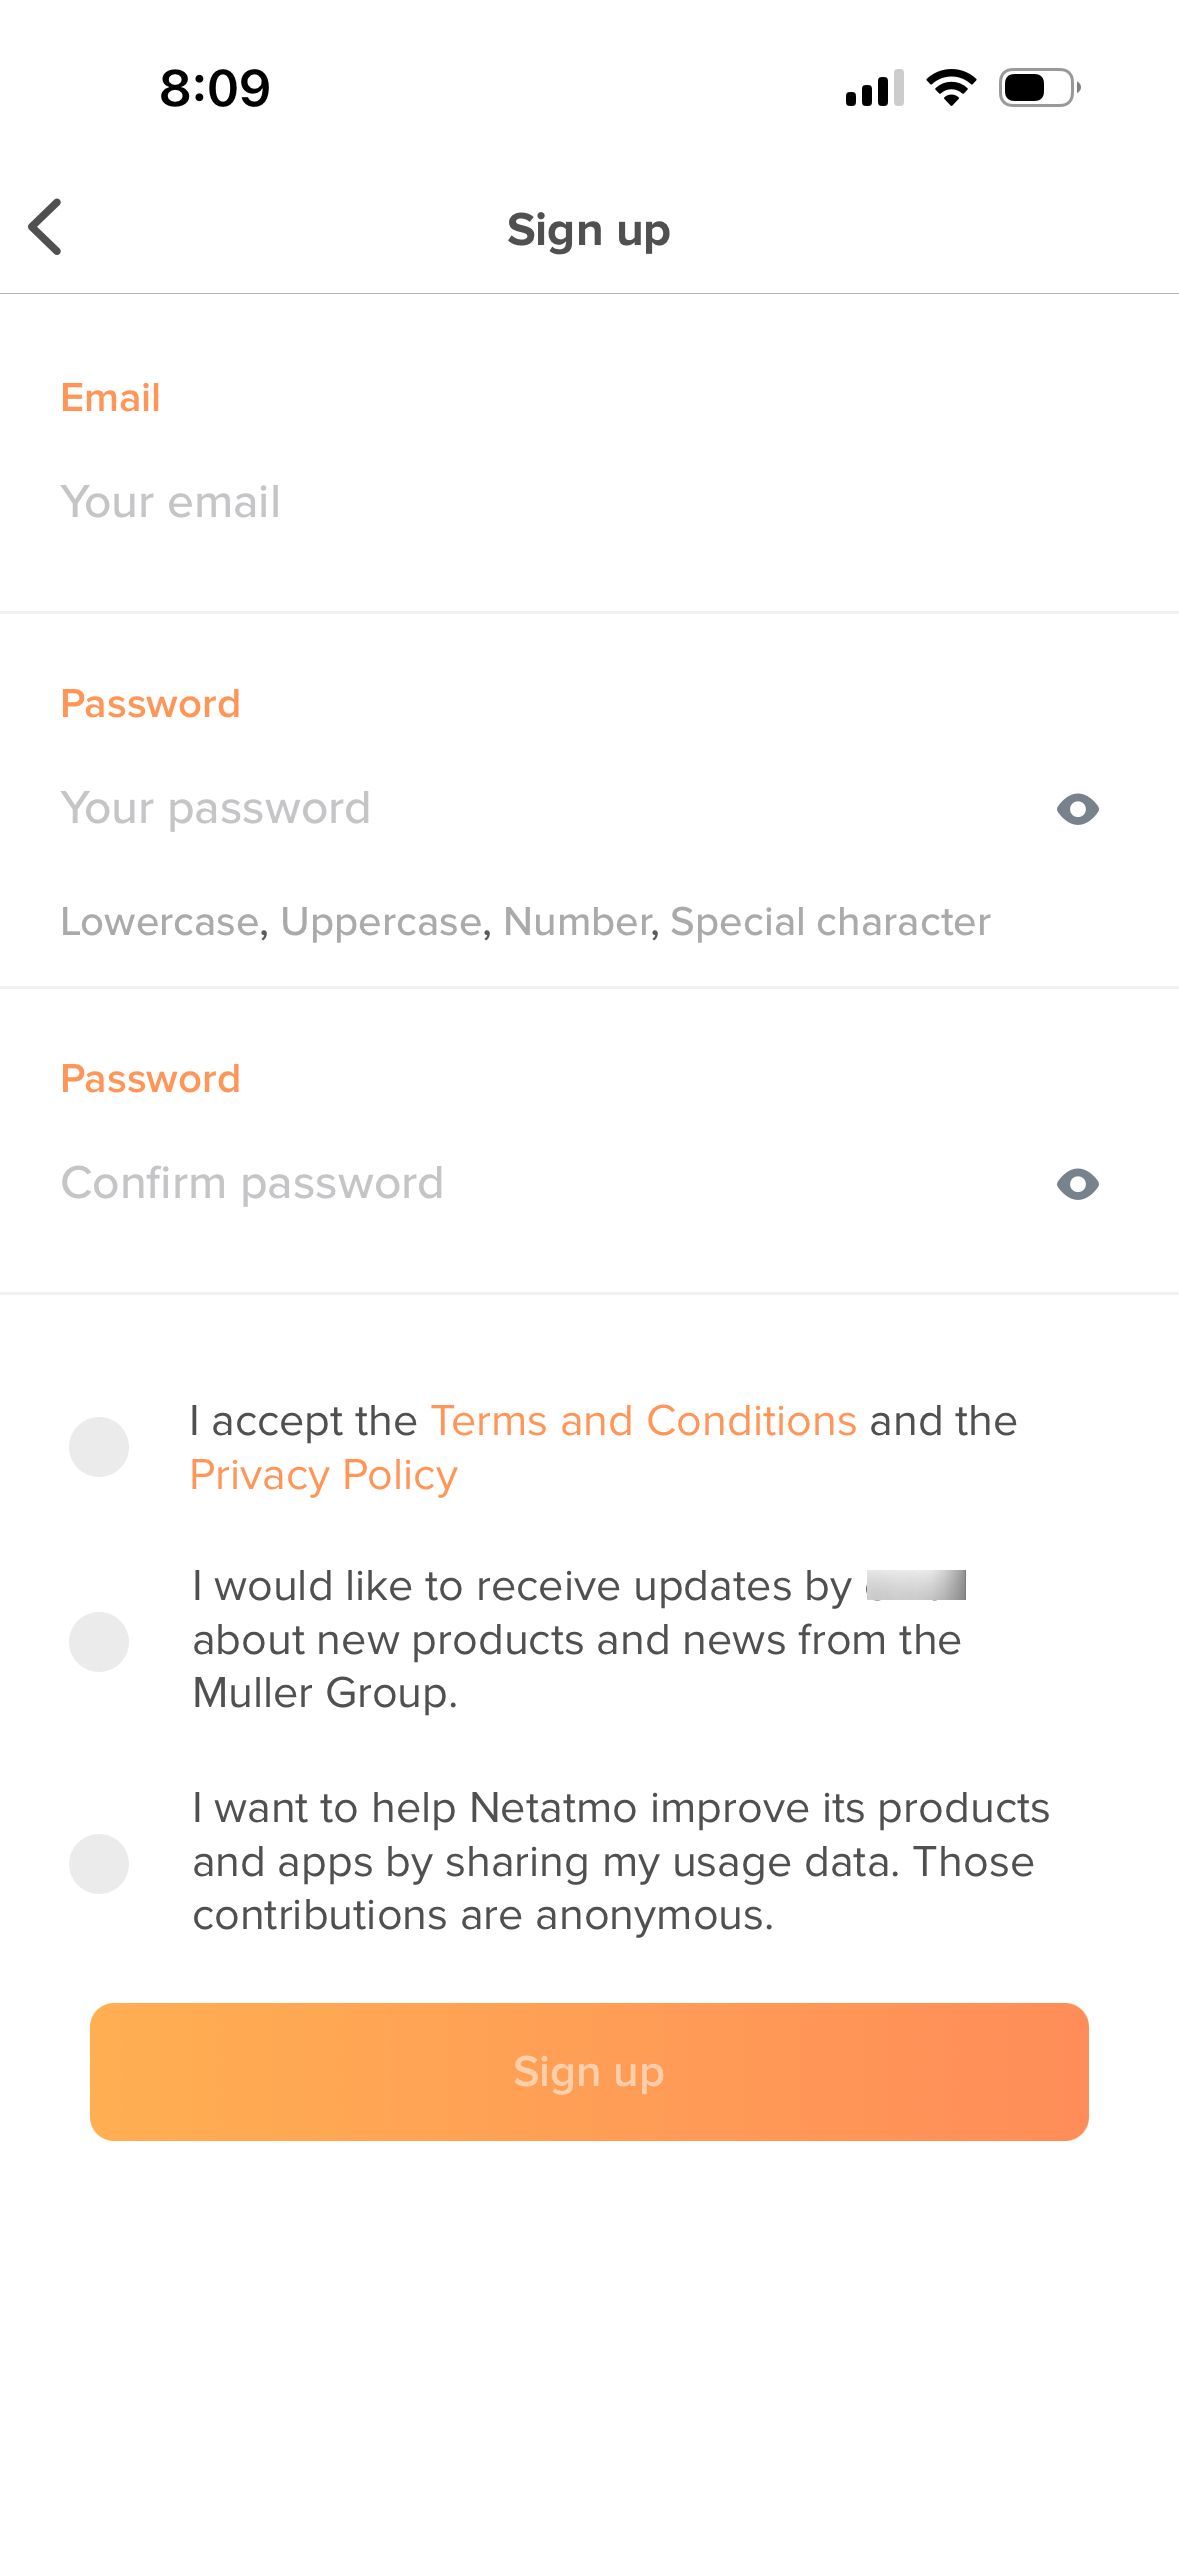Click the Confirm password field

click(400, 1183)
